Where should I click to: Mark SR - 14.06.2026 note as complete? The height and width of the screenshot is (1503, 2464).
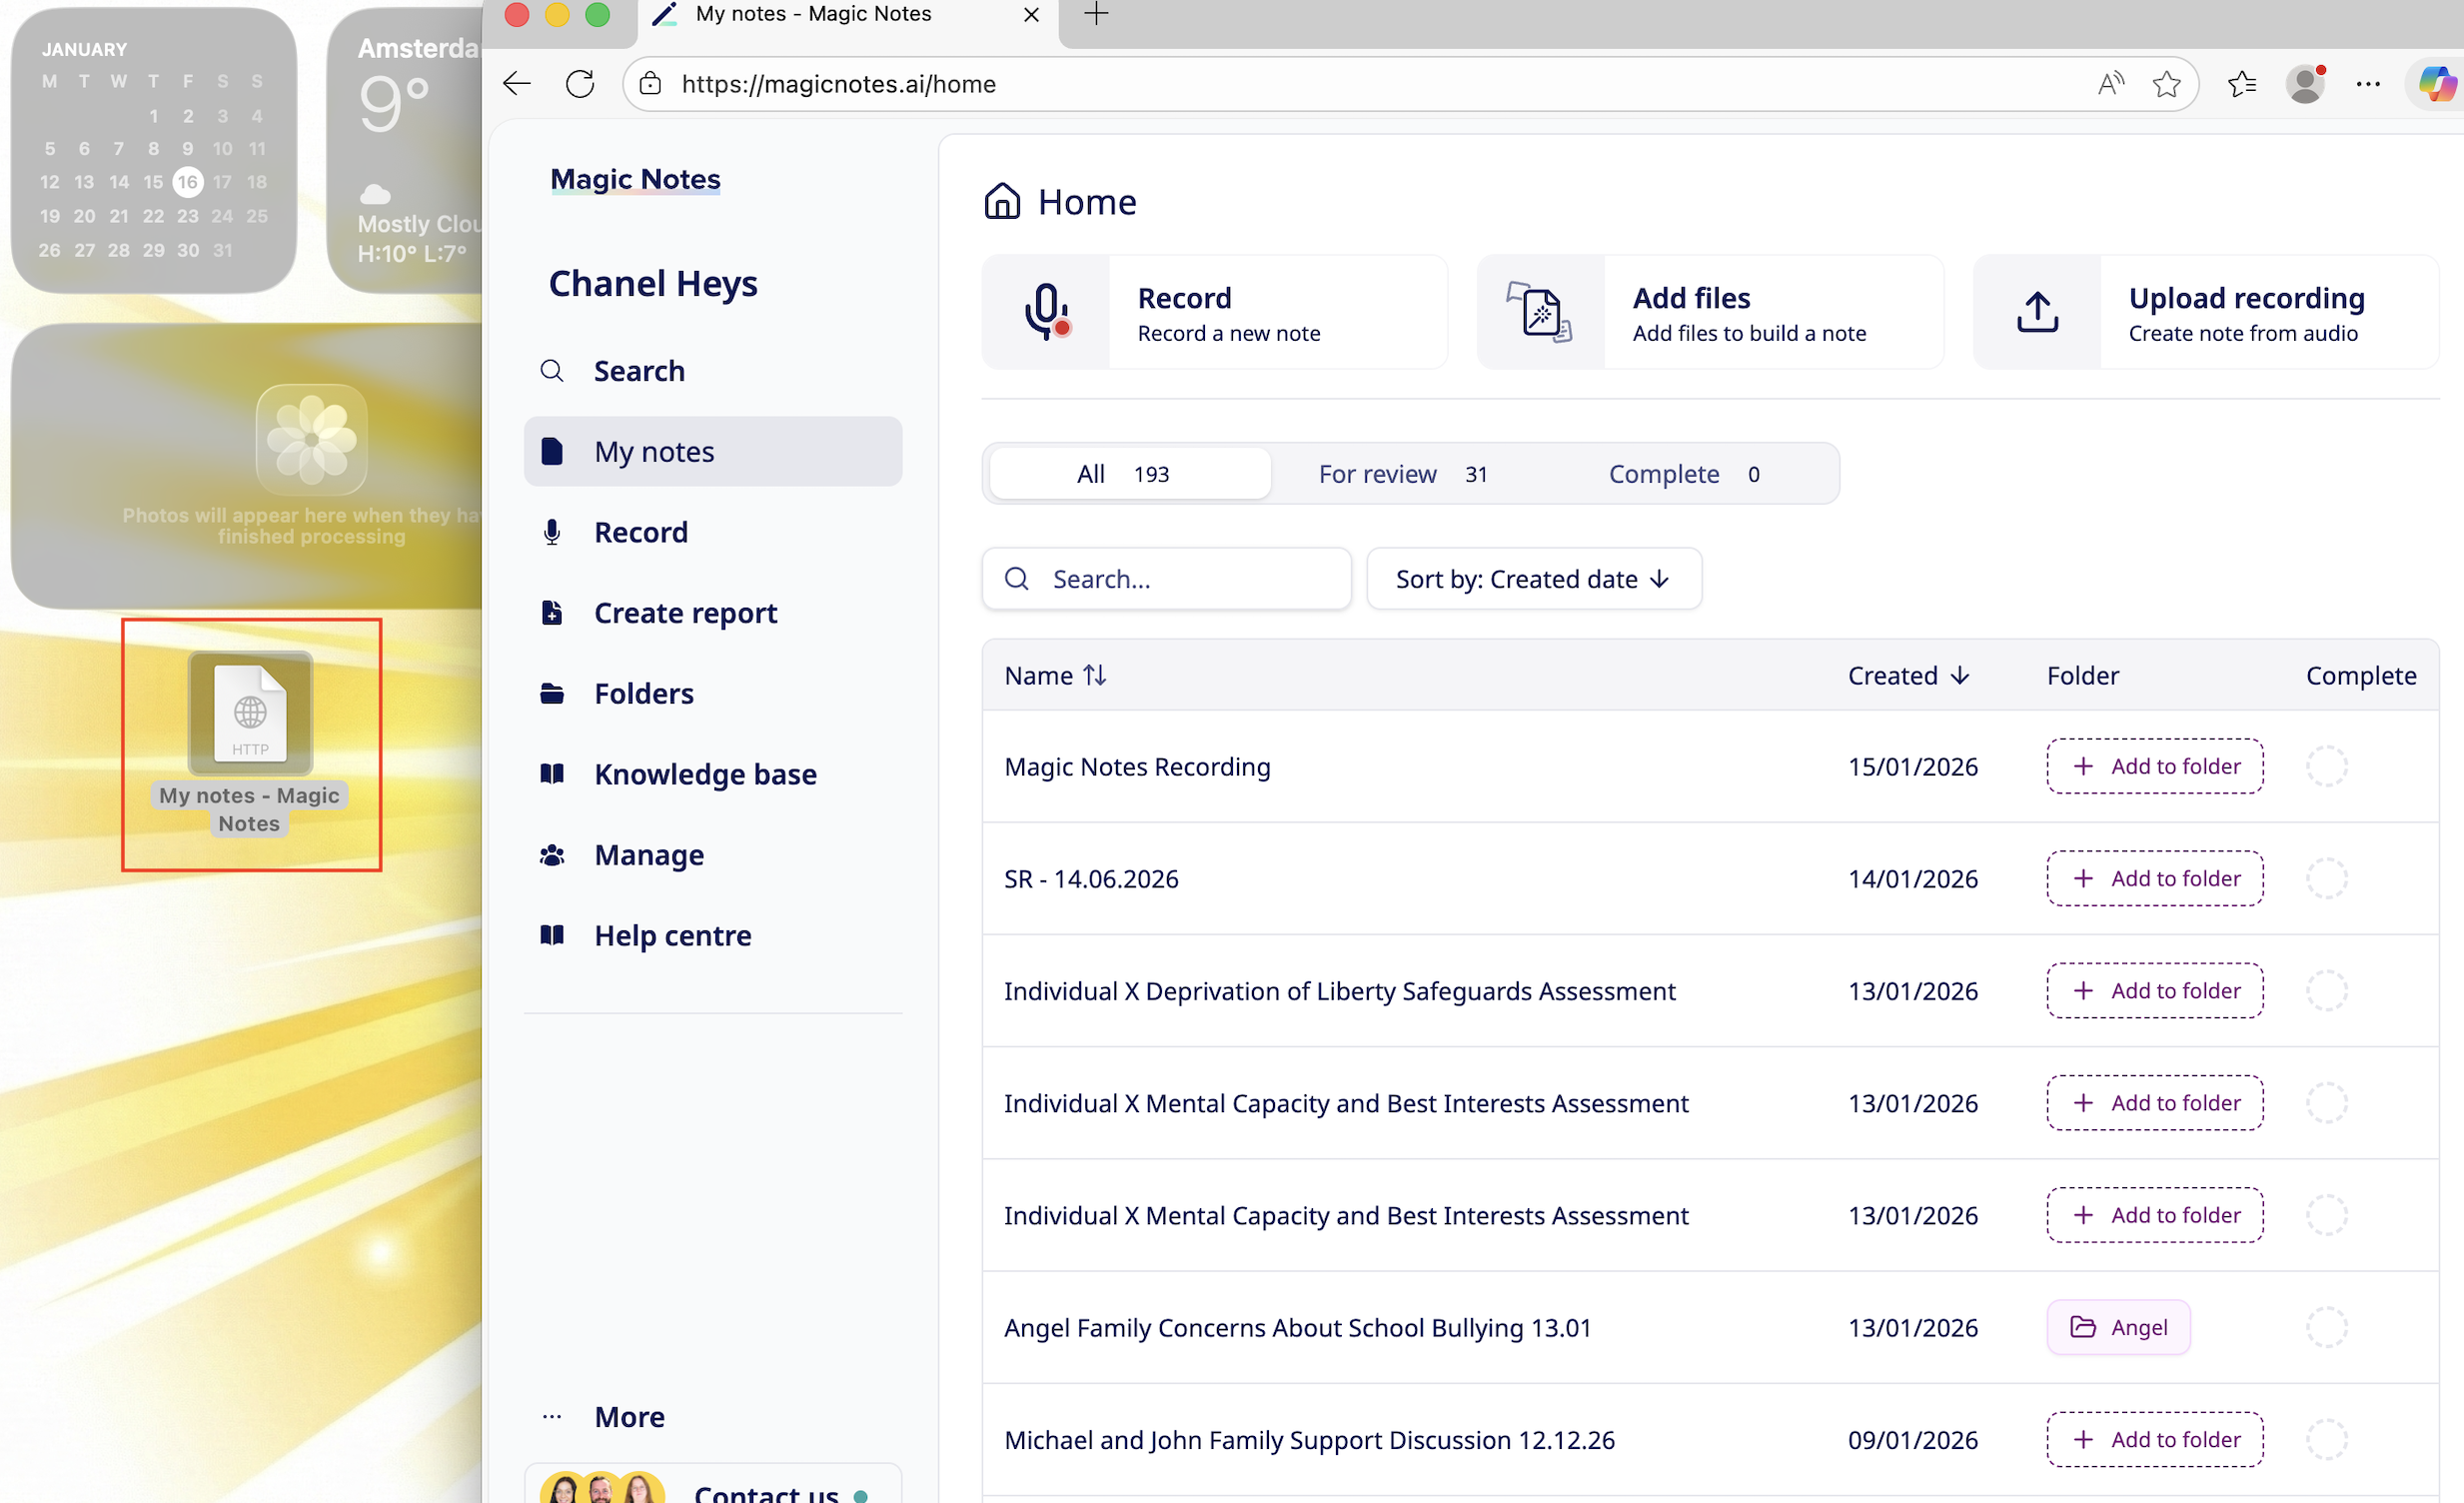click(x=2326, y=878)
